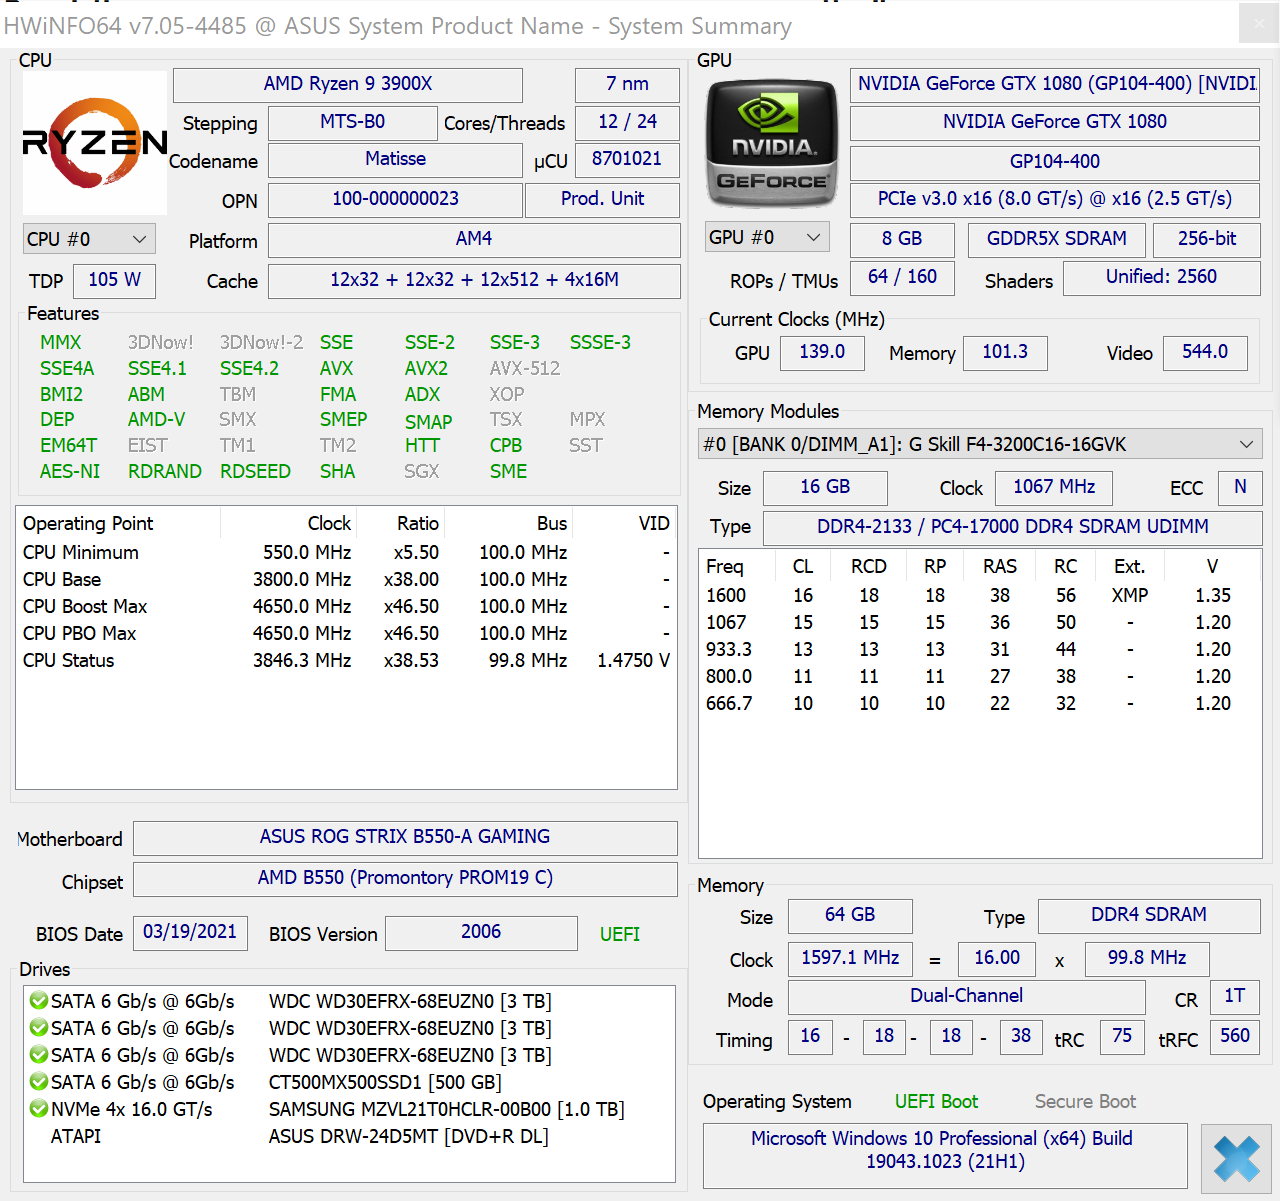Click the AMD Ryzen logo image

point(95,143)
